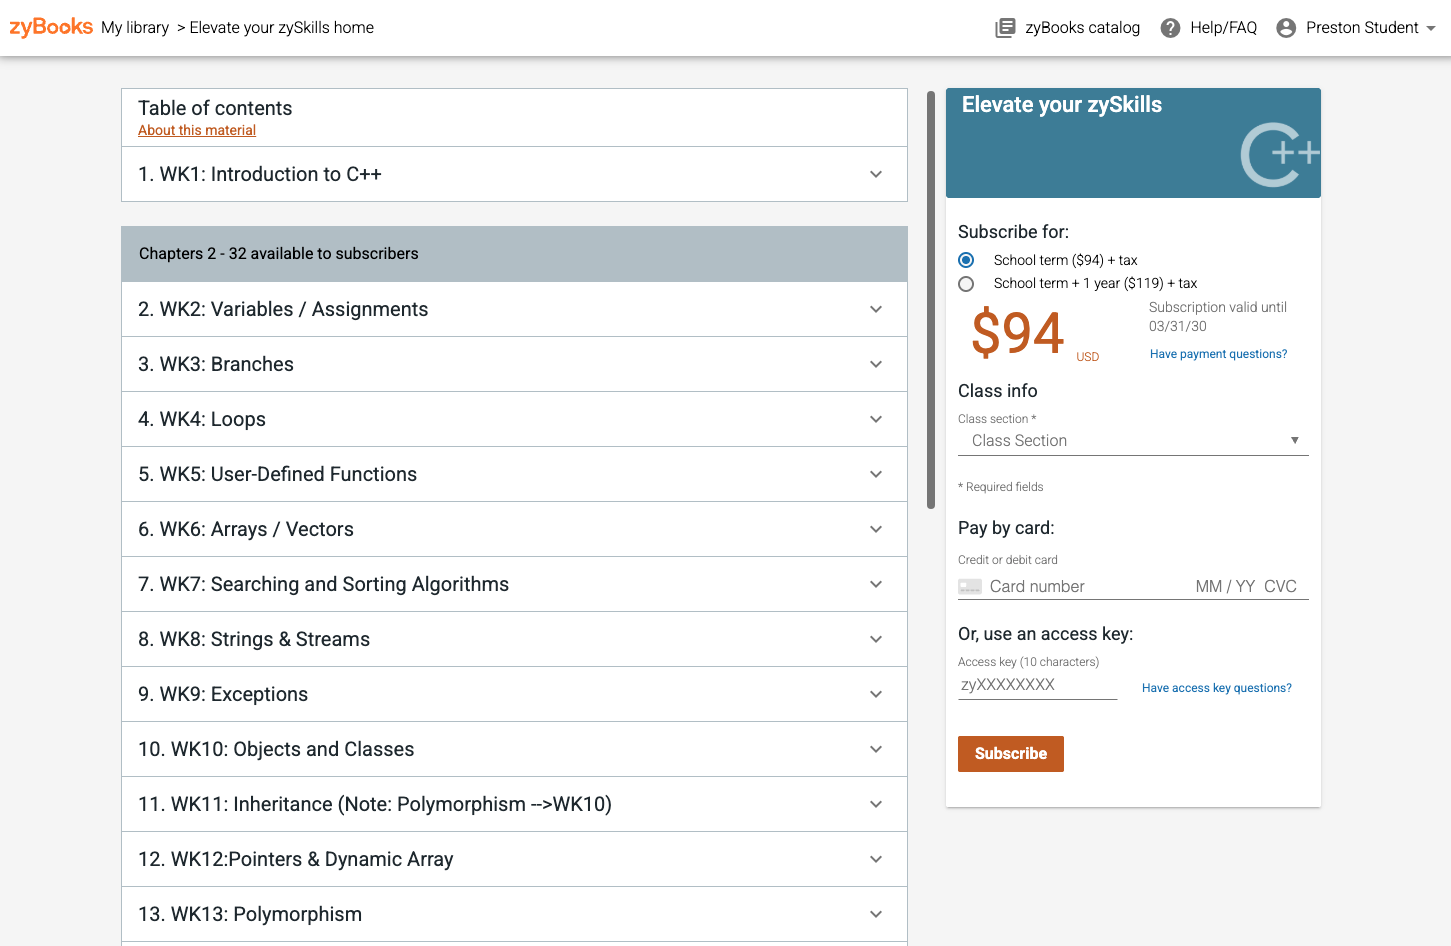This screenshot has height=946, width=1451.
Task: Open the About this material link
Action: [197, 130]
